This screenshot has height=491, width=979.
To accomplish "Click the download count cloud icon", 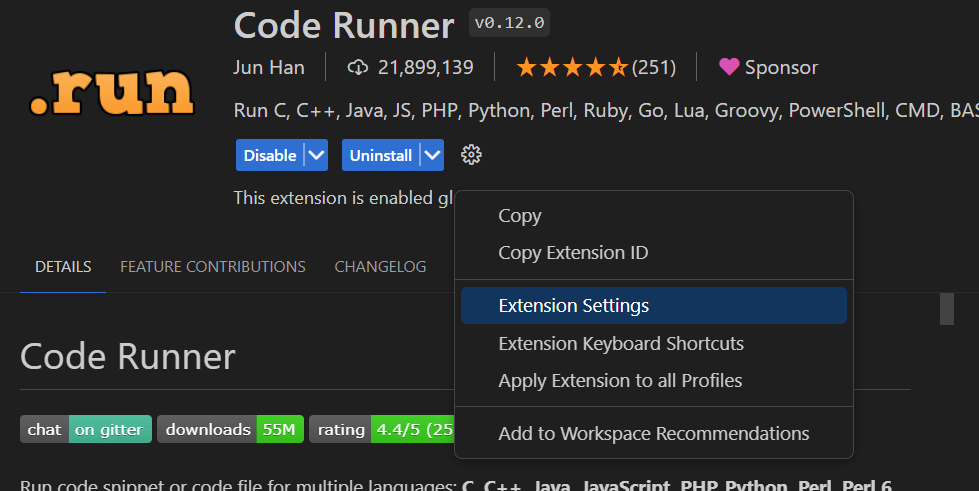I will (358, 67).
